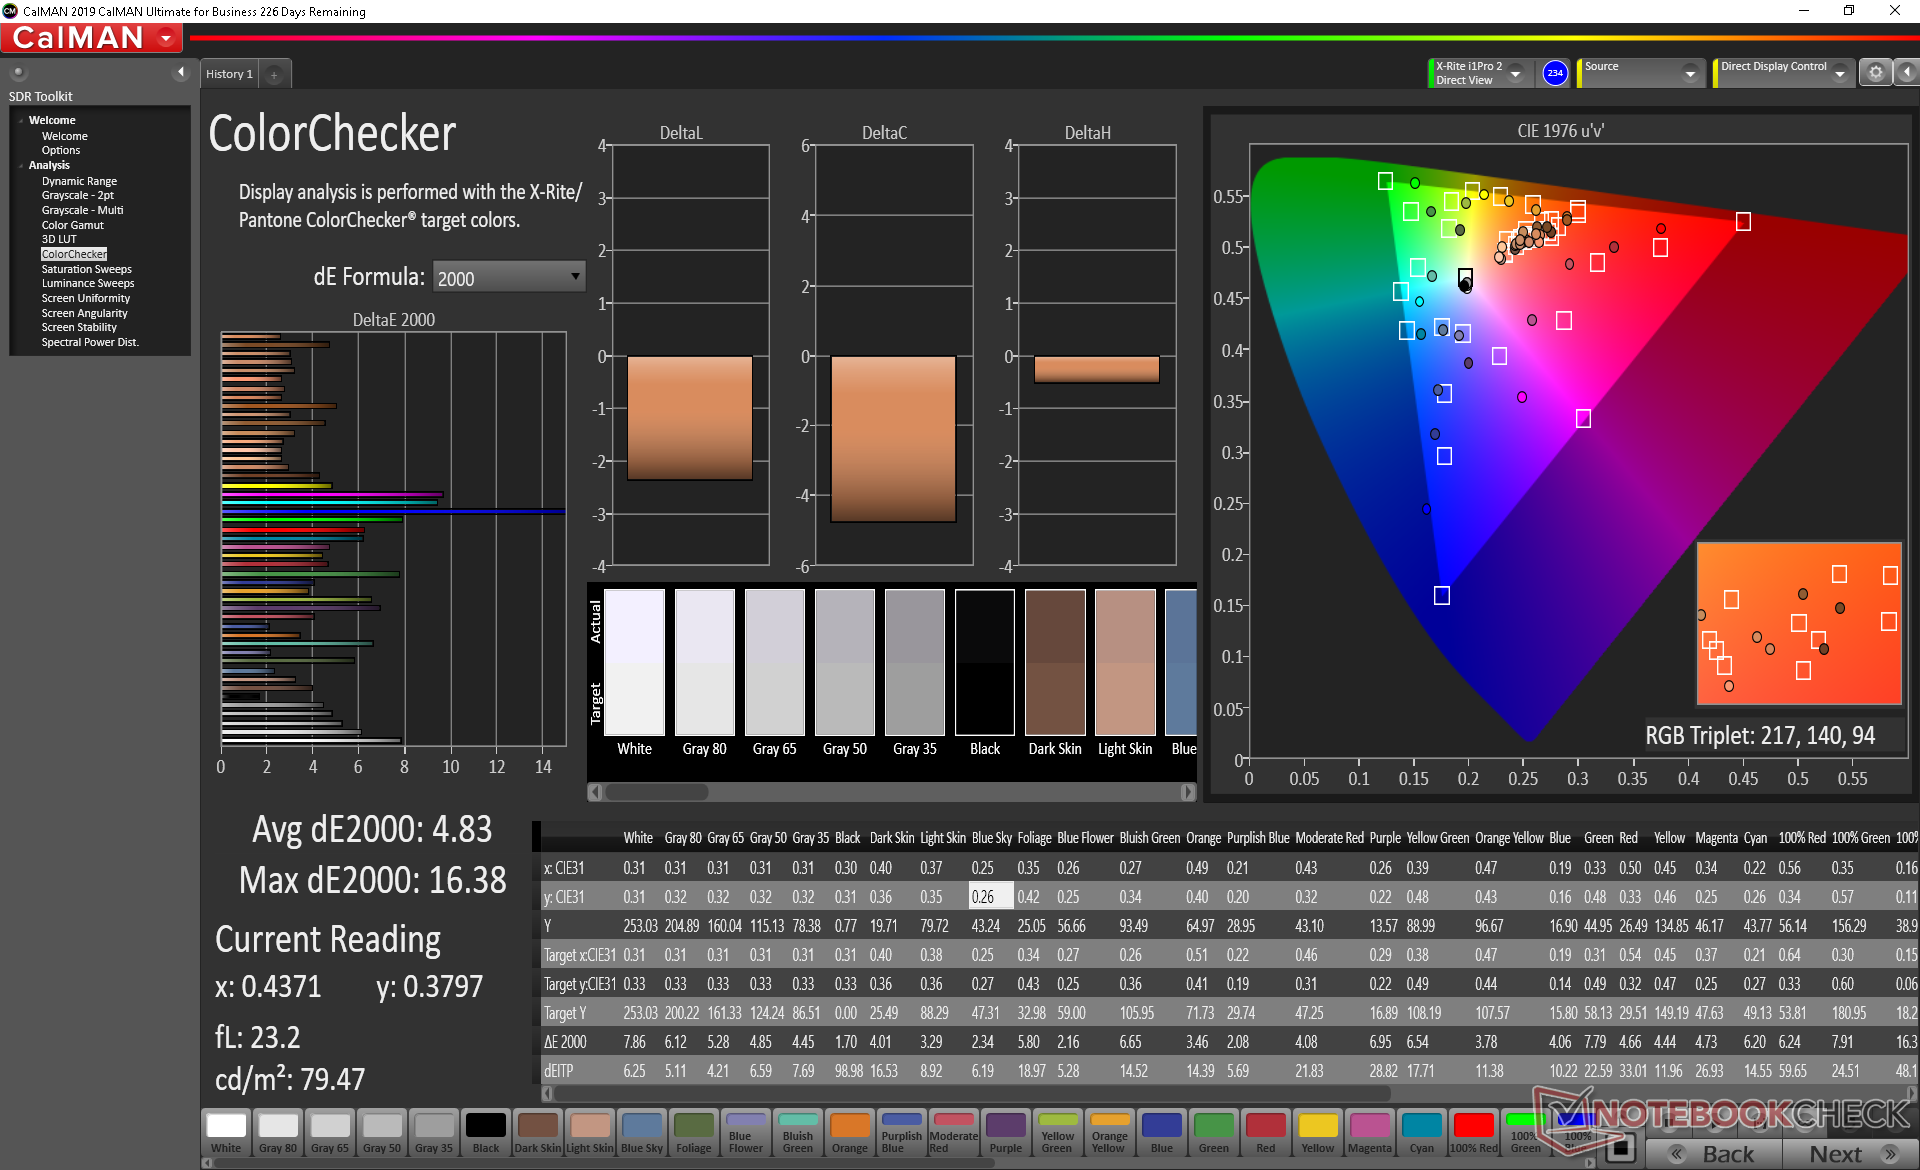Expand the Source dropdown
This screenshot has height=1170, width=1920.
(1690, 74)
